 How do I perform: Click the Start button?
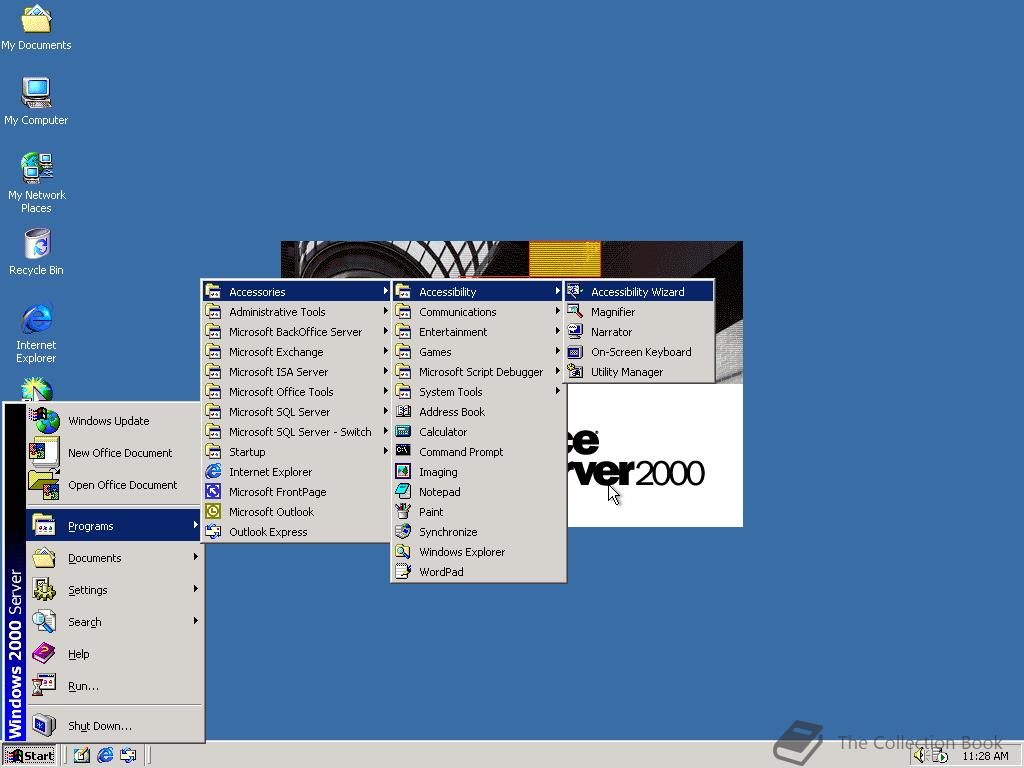(x=30, y=756)
